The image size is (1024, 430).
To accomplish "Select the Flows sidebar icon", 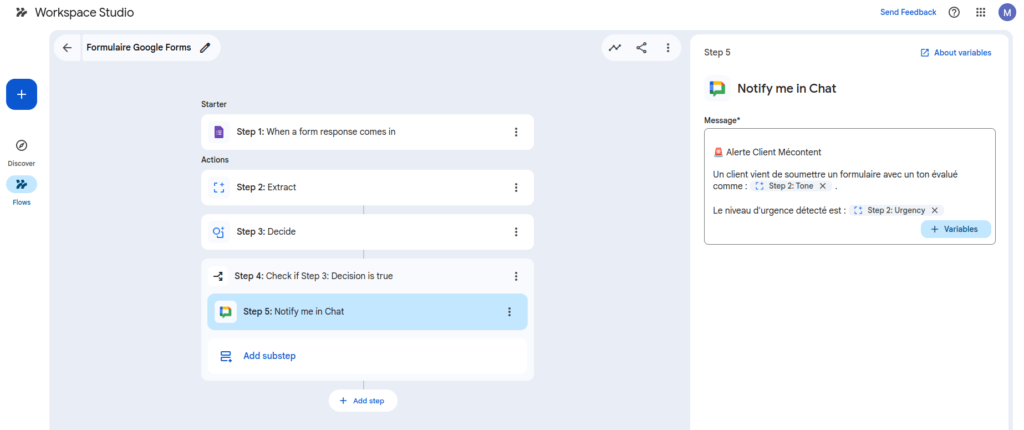I will tap(22, 184).
